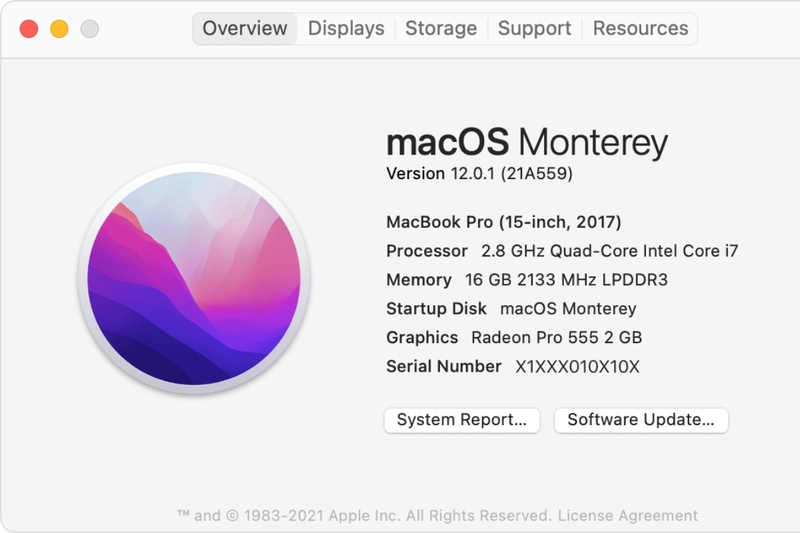Click the Graphics label
Image resolution: width=800 pixels, height=533 pixels.
pos(422,338)
